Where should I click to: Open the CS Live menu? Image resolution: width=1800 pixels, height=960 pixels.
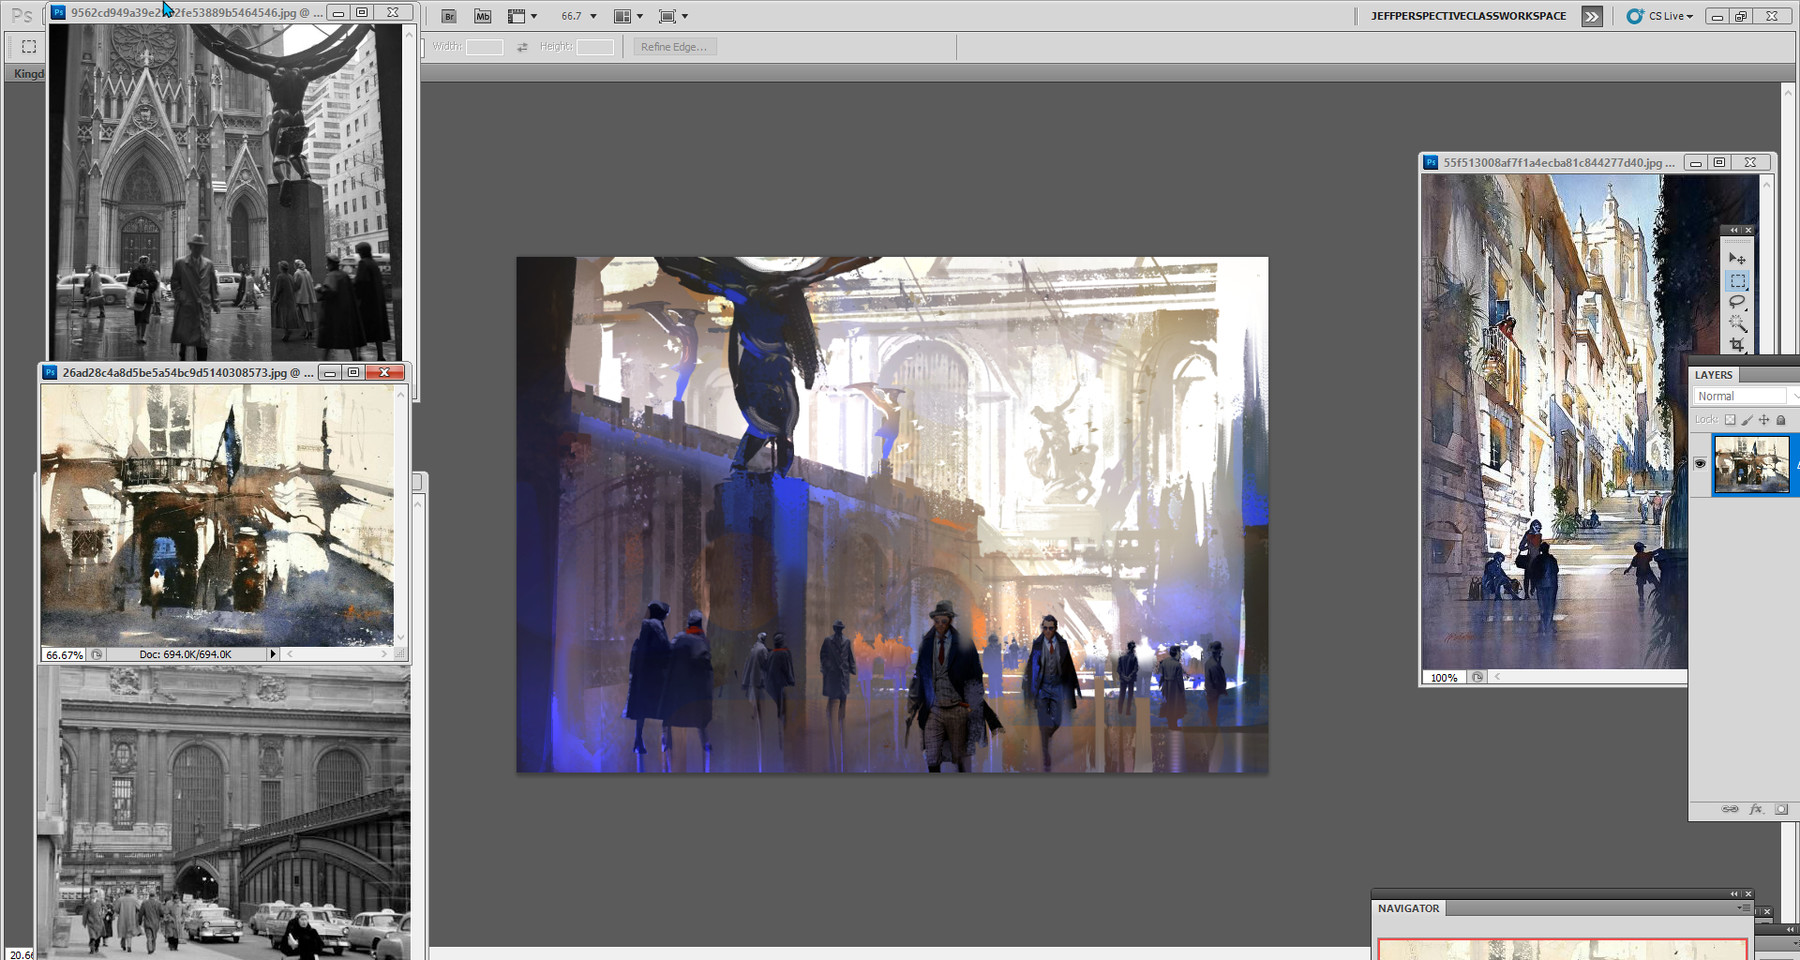(1660, 16)
